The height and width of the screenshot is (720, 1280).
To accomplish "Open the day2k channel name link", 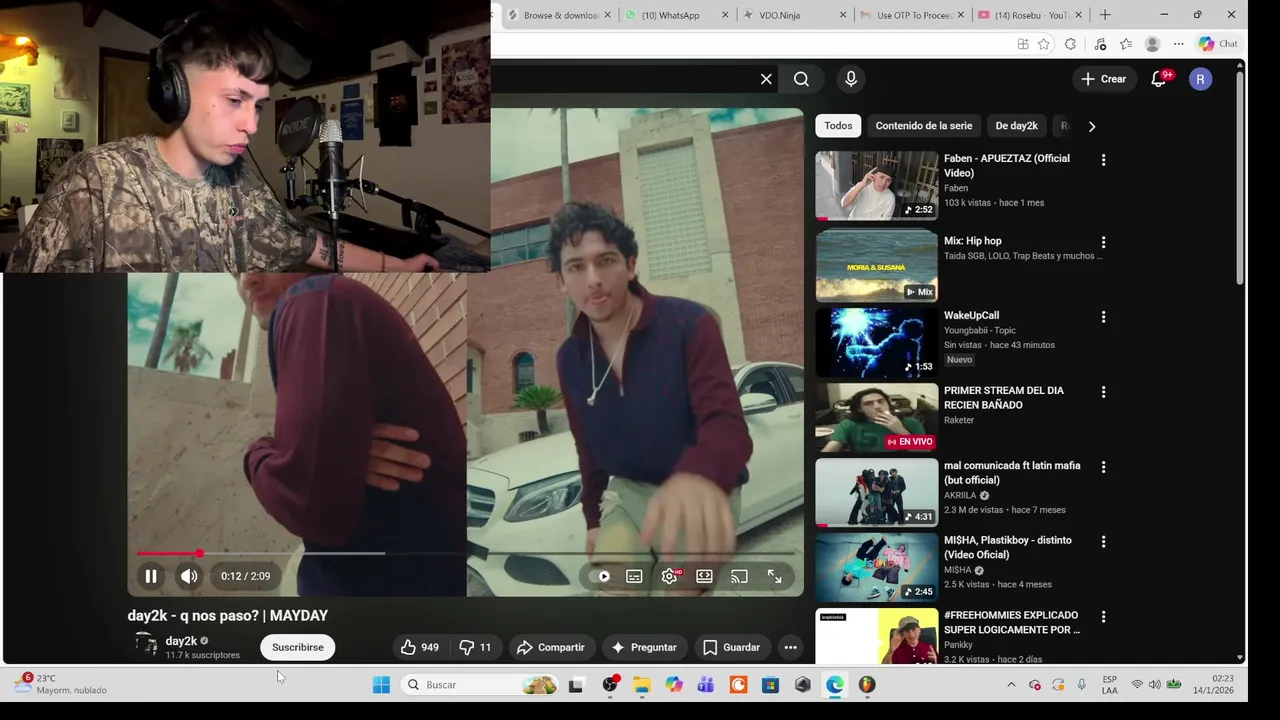I will (181, 641).
